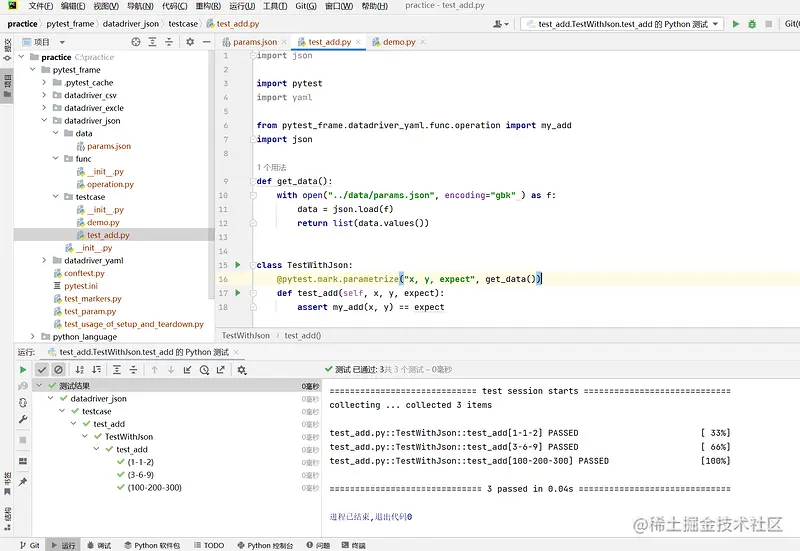Open the 调试 tool window
The image size is (800, 551).
(x=98, y=545)
